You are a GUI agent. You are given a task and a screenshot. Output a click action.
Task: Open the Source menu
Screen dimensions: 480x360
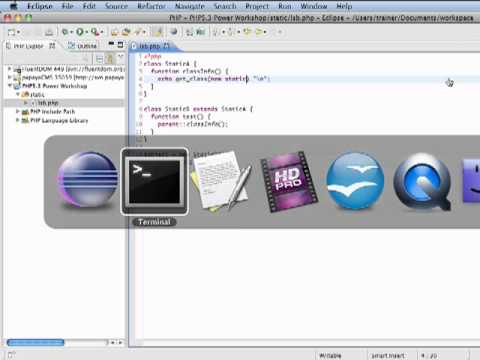(116, 6)
